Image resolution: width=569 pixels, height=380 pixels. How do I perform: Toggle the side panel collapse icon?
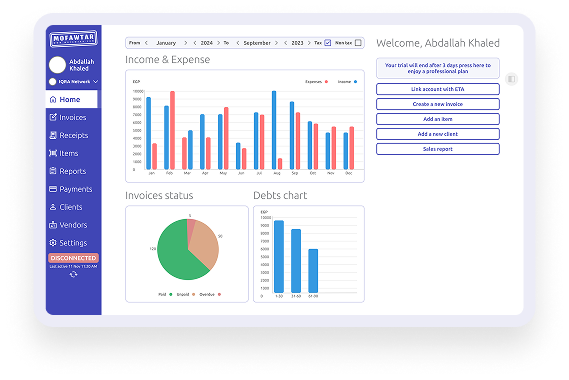point(511,79)
